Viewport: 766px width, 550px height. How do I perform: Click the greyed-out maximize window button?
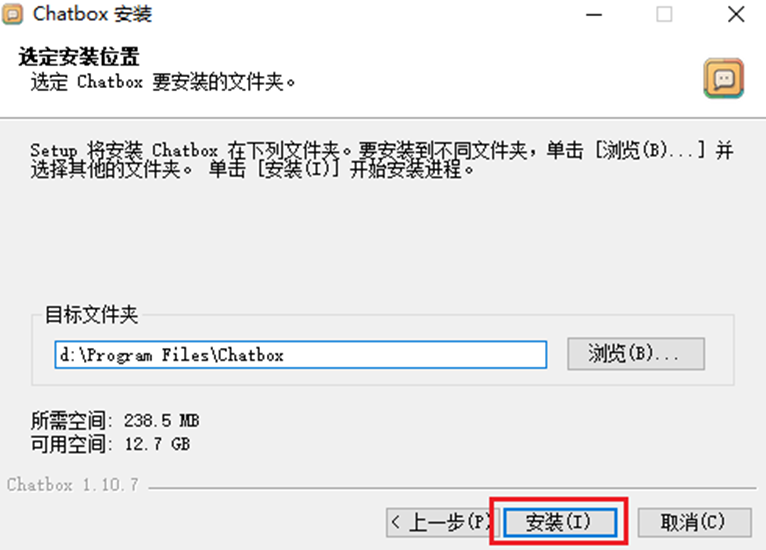(x=663, y=15)
